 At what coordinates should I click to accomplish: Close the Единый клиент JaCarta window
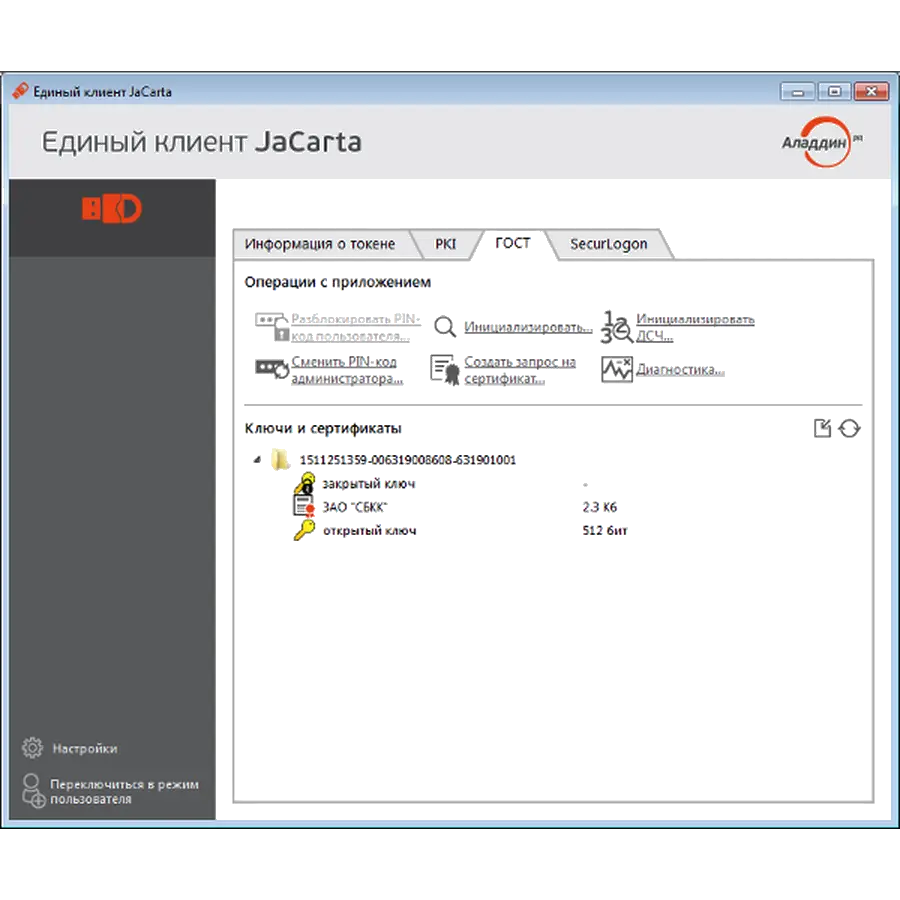(x=871, y=91)
